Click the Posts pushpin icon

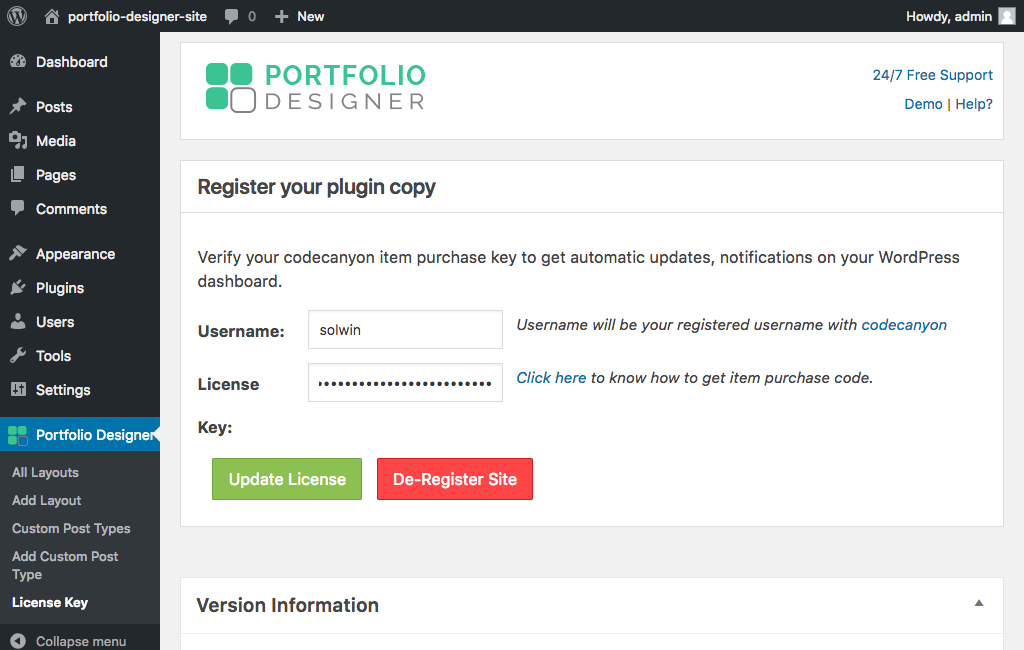[x=18, y=107]
